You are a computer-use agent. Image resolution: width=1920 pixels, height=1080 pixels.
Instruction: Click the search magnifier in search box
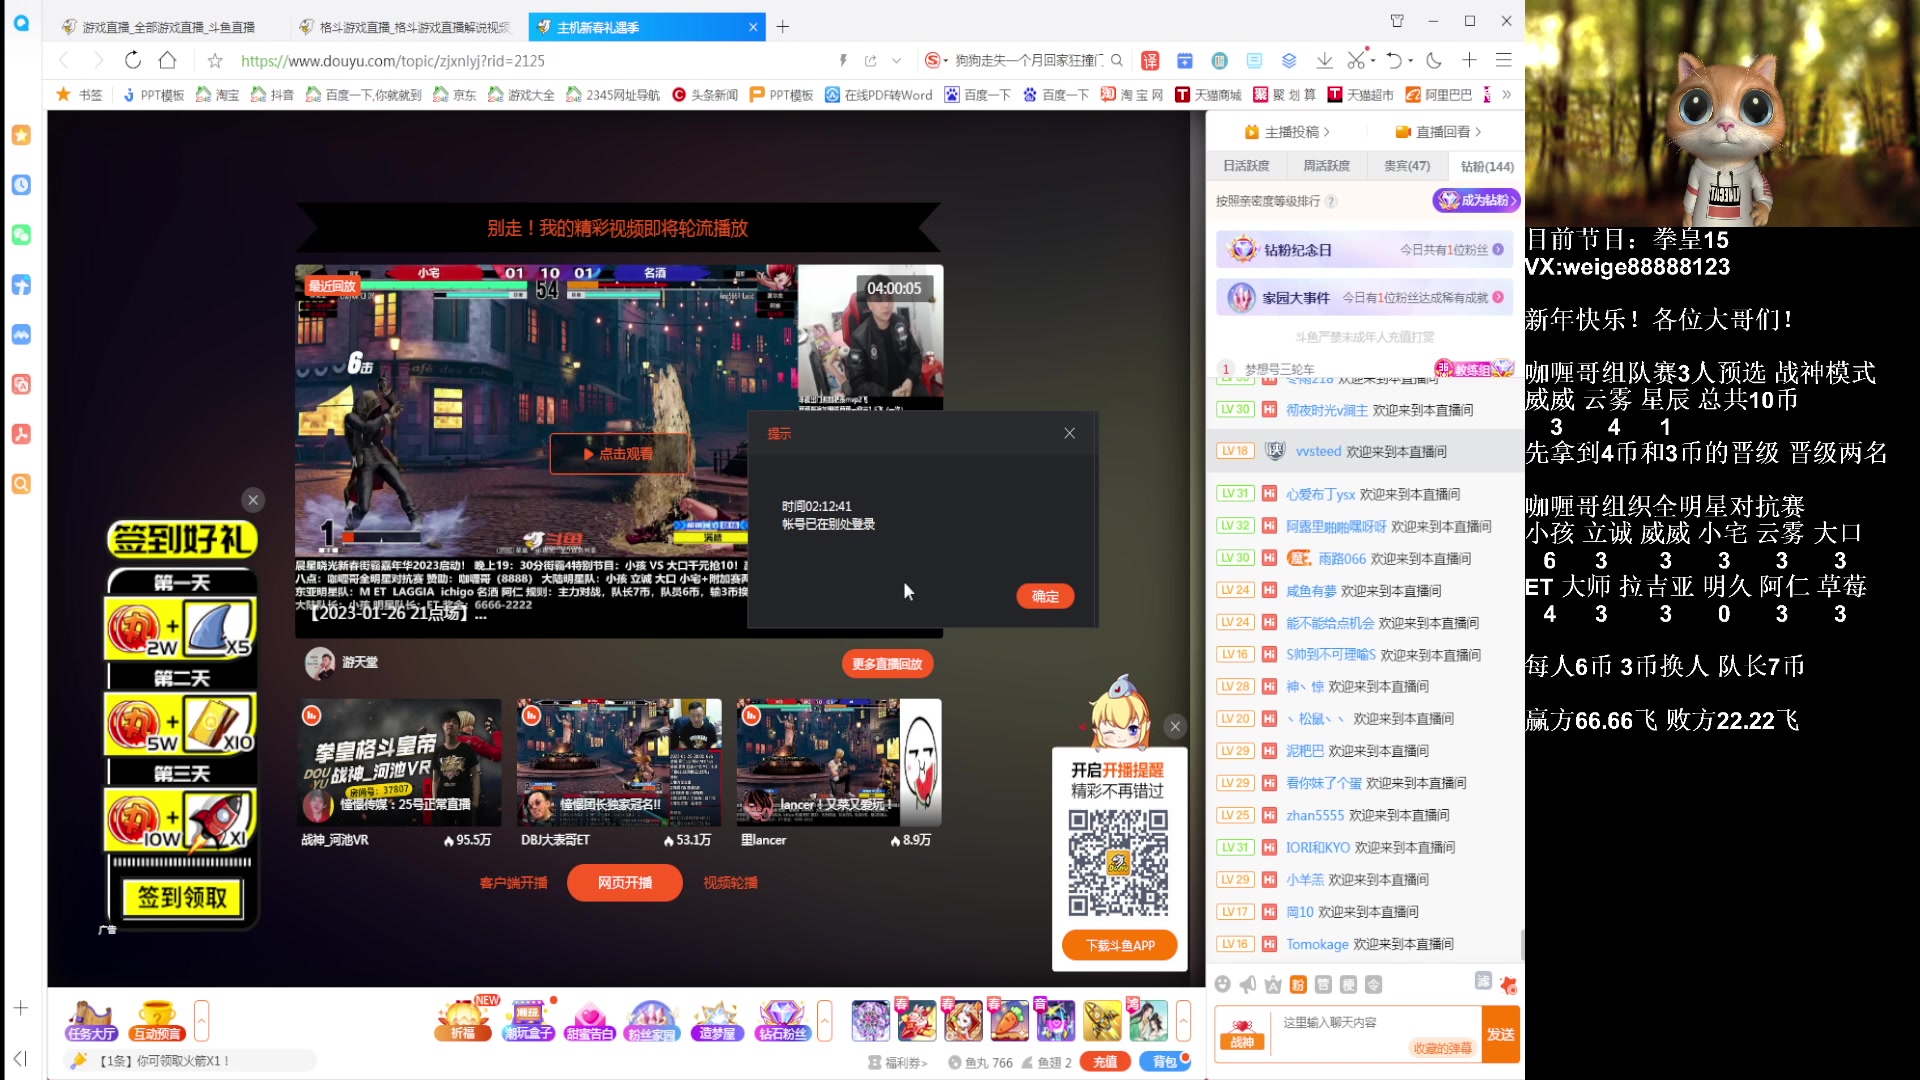1117,60
